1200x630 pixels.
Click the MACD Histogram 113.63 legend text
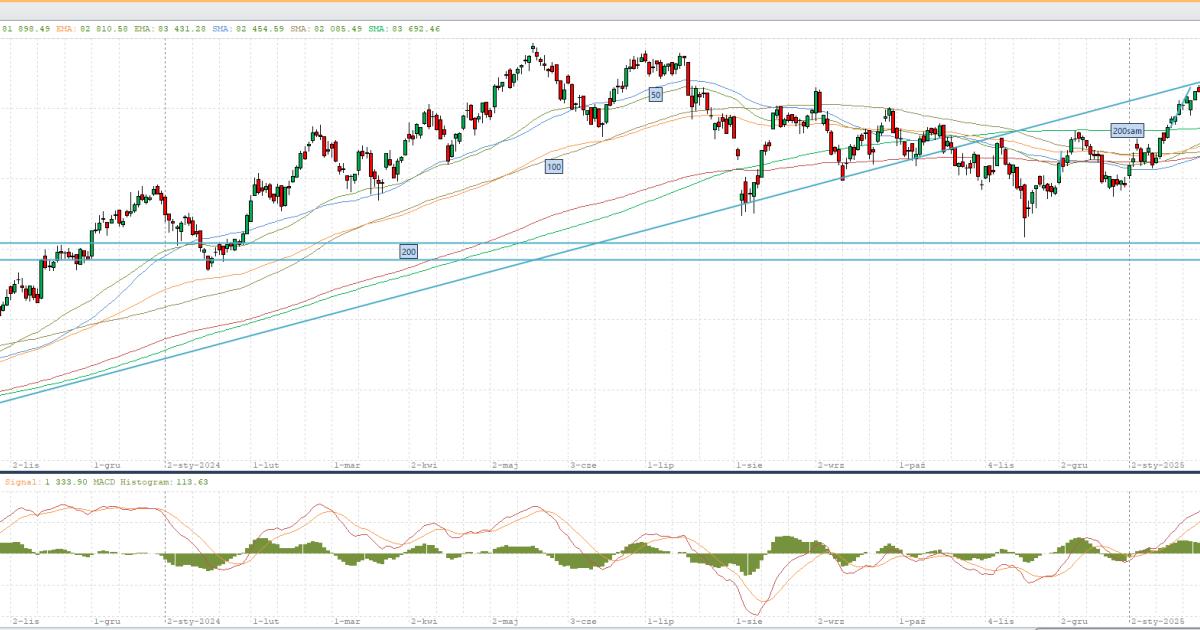tap(148, 482)
